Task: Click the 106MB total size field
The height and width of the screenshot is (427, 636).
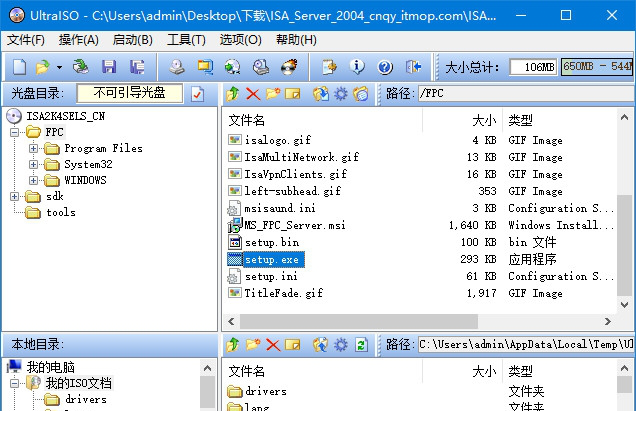Action: pos(533,67)
